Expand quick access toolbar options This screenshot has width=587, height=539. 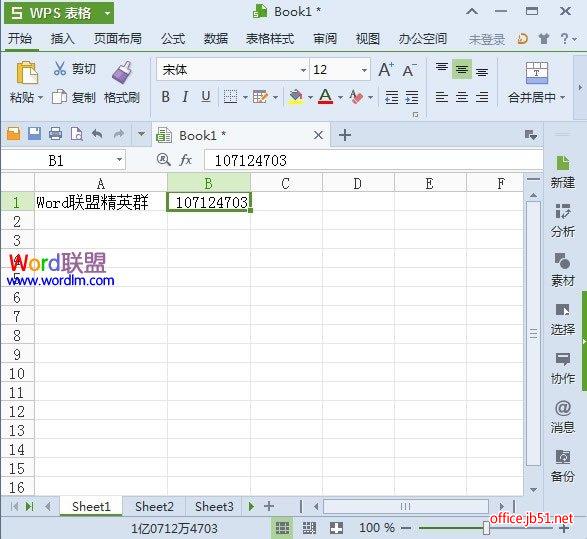coord(142,134)
